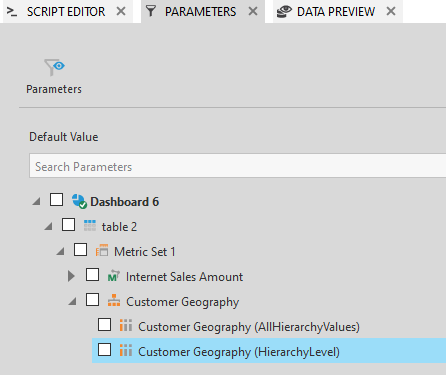The width and height of the screenshot is (446, 375).
Task: Click the Data Preview eye icon
Action: tap(284, 12)
